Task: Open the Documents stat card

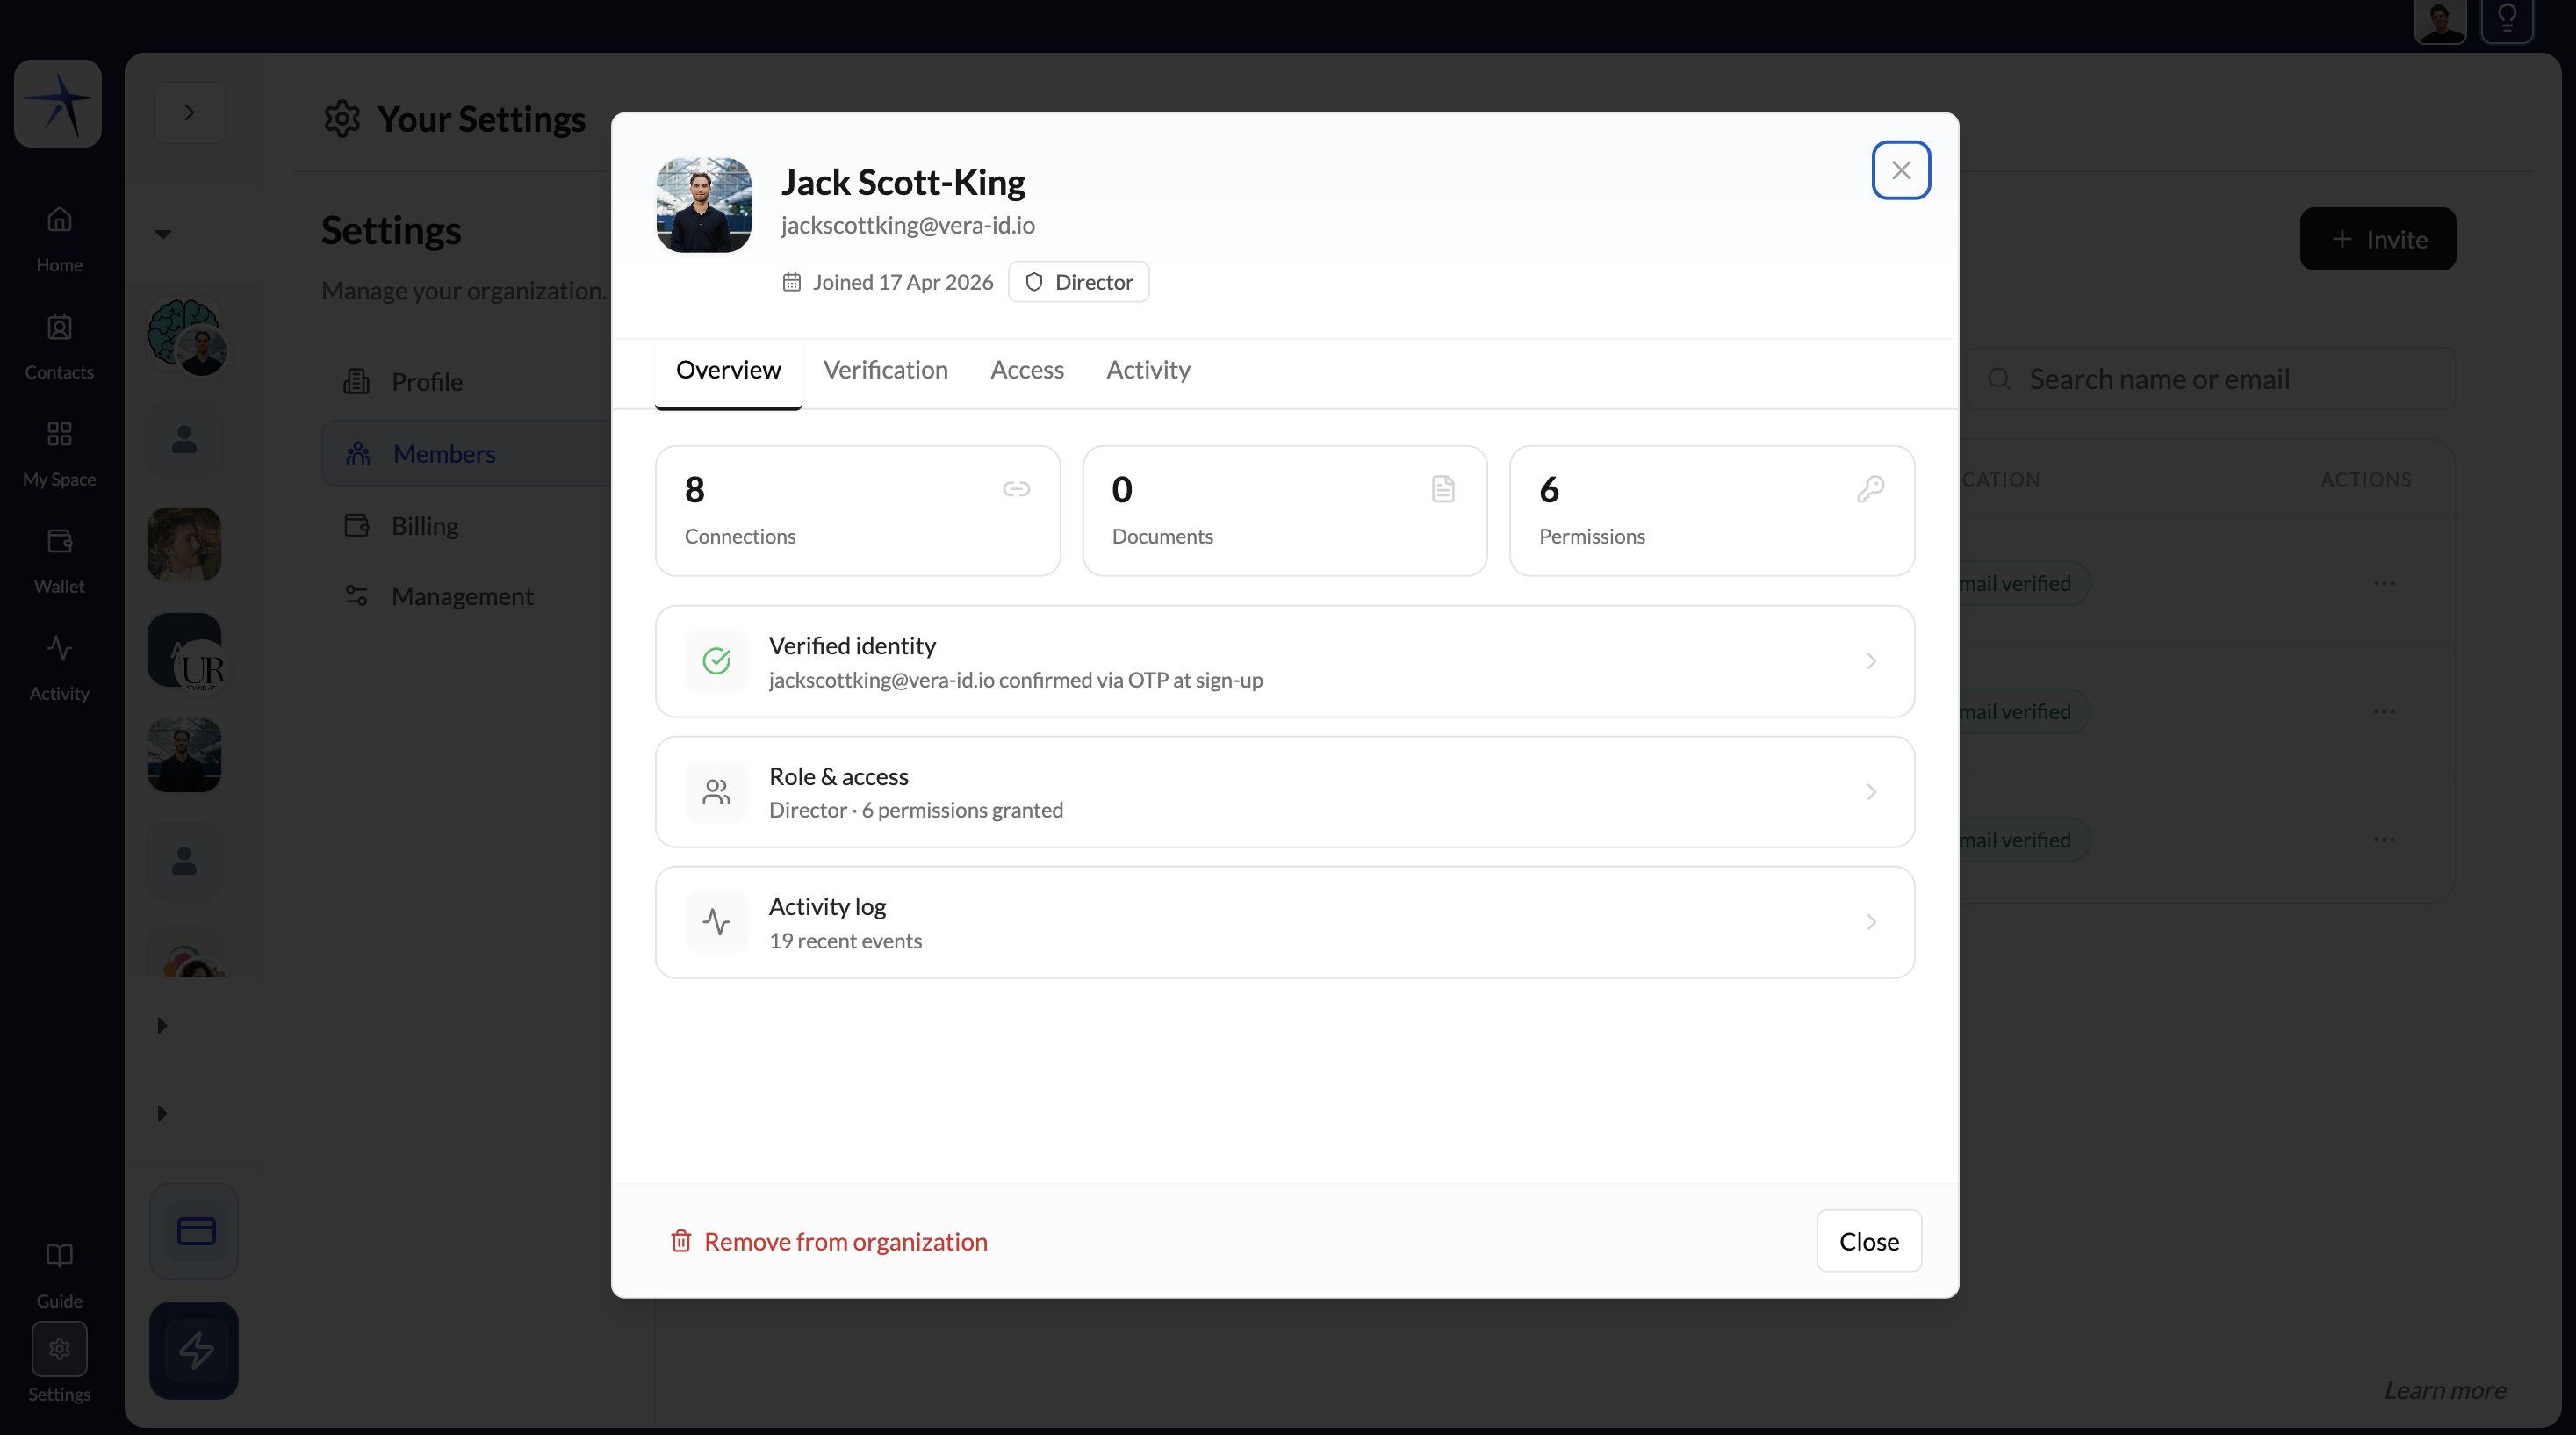Action: pyautogui.click(x=1284, y=511)
